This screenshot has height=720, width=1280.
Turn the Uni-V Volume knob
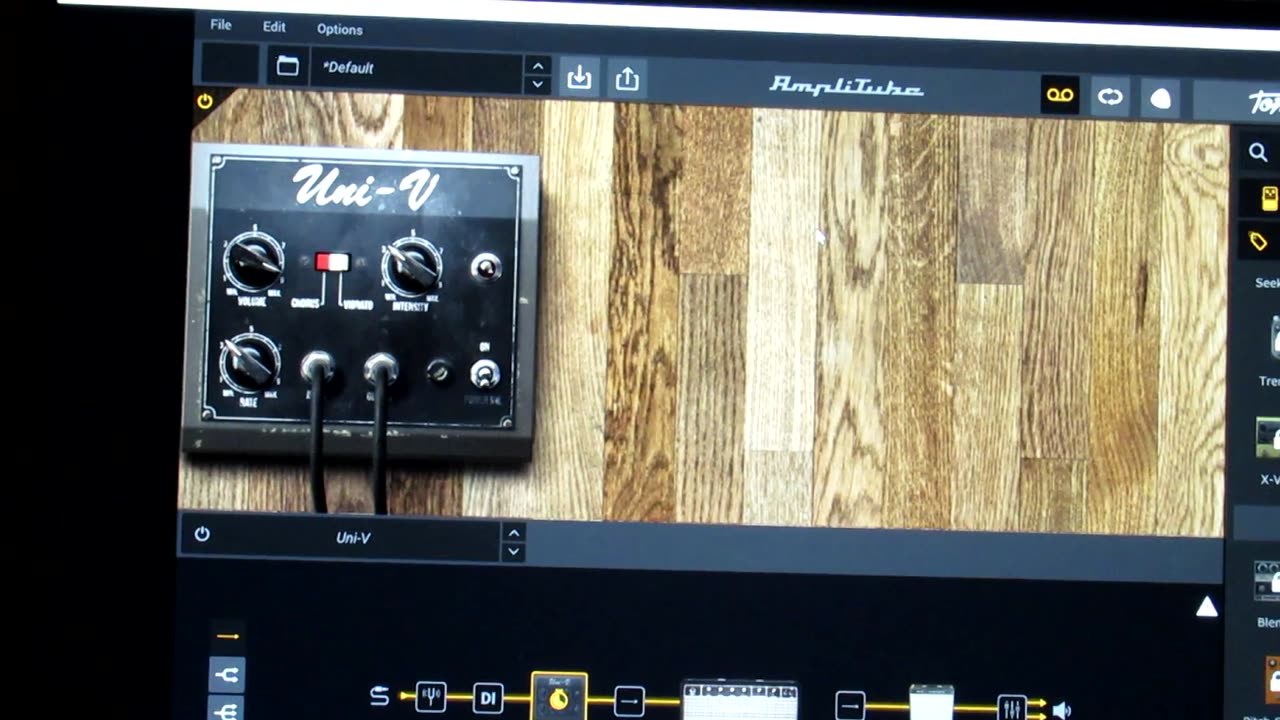point(252,260)
